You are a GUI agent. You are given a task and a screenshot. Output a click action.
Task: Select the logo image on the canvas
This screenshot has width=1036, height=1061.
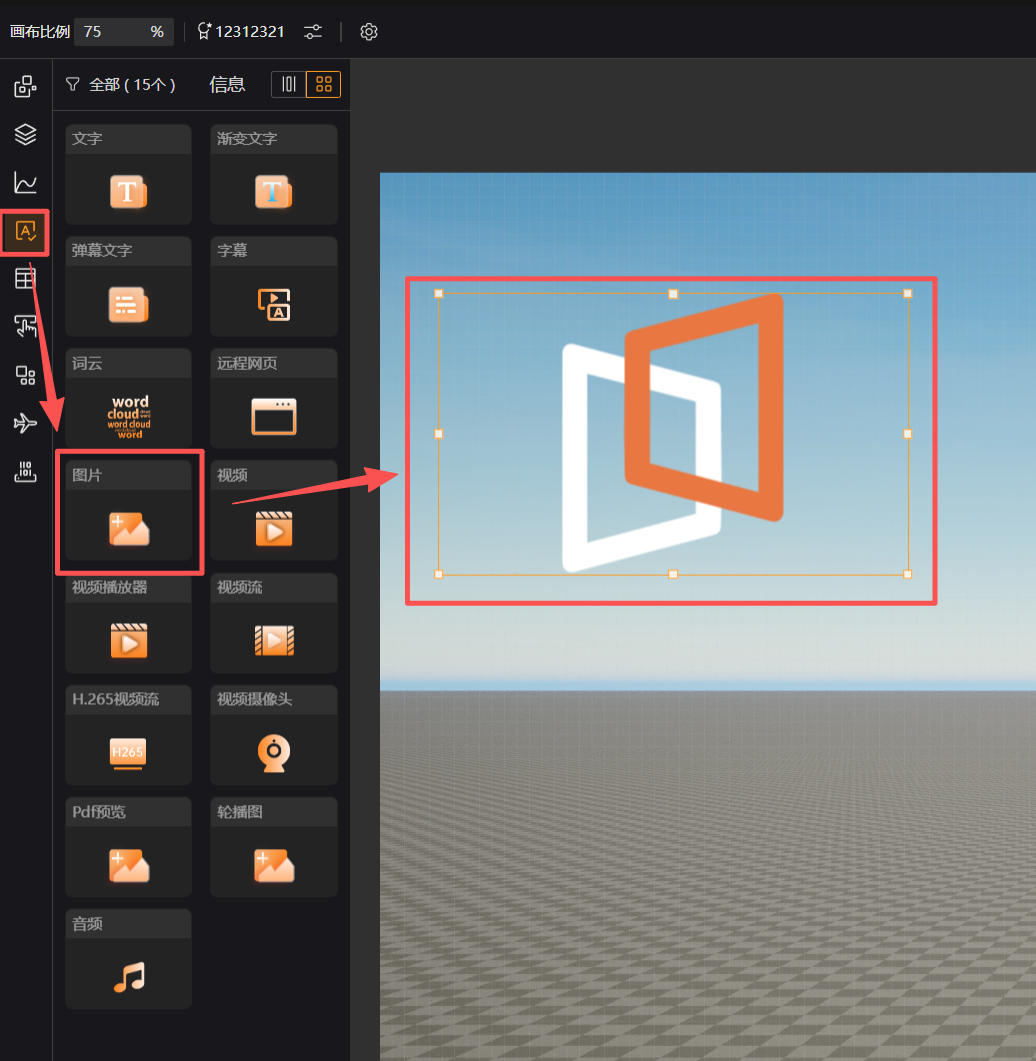point(673,433)
